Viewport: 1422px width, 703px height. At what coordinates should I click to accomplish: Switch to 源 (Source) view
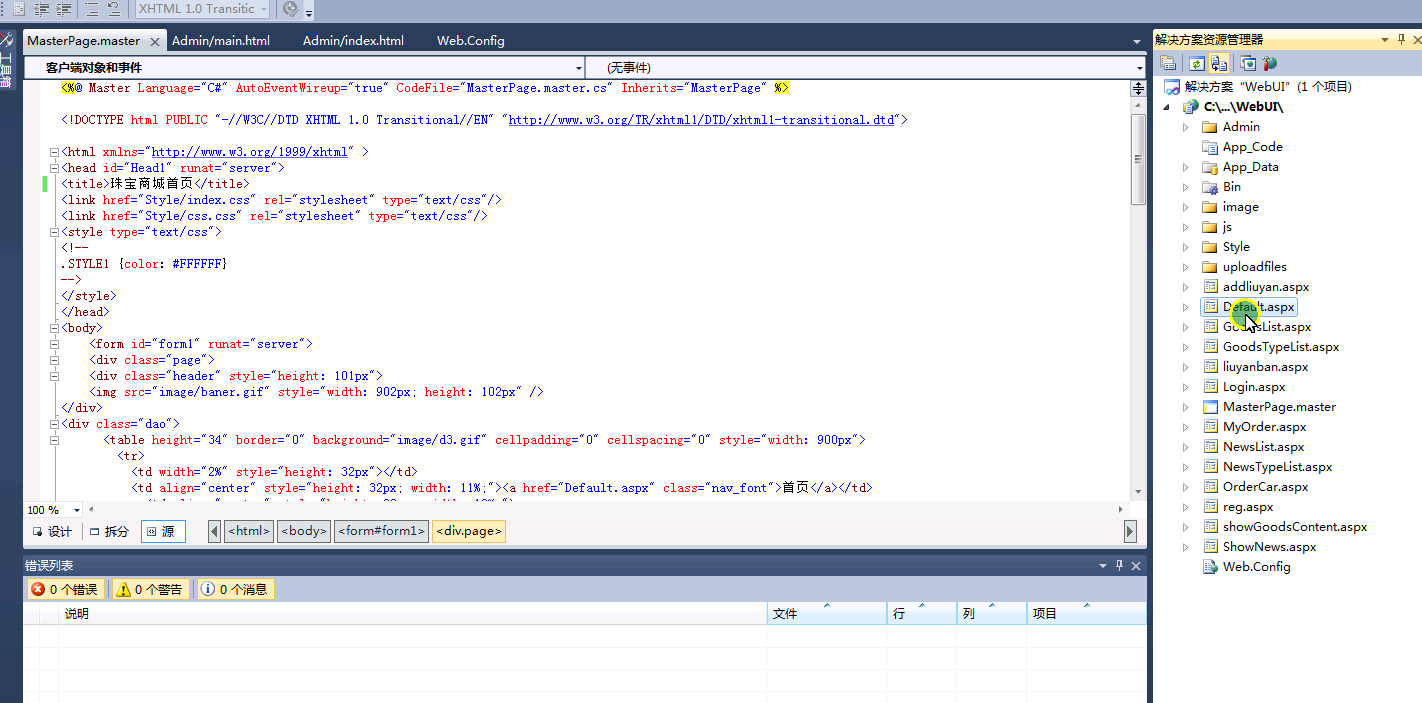(163, 532)
